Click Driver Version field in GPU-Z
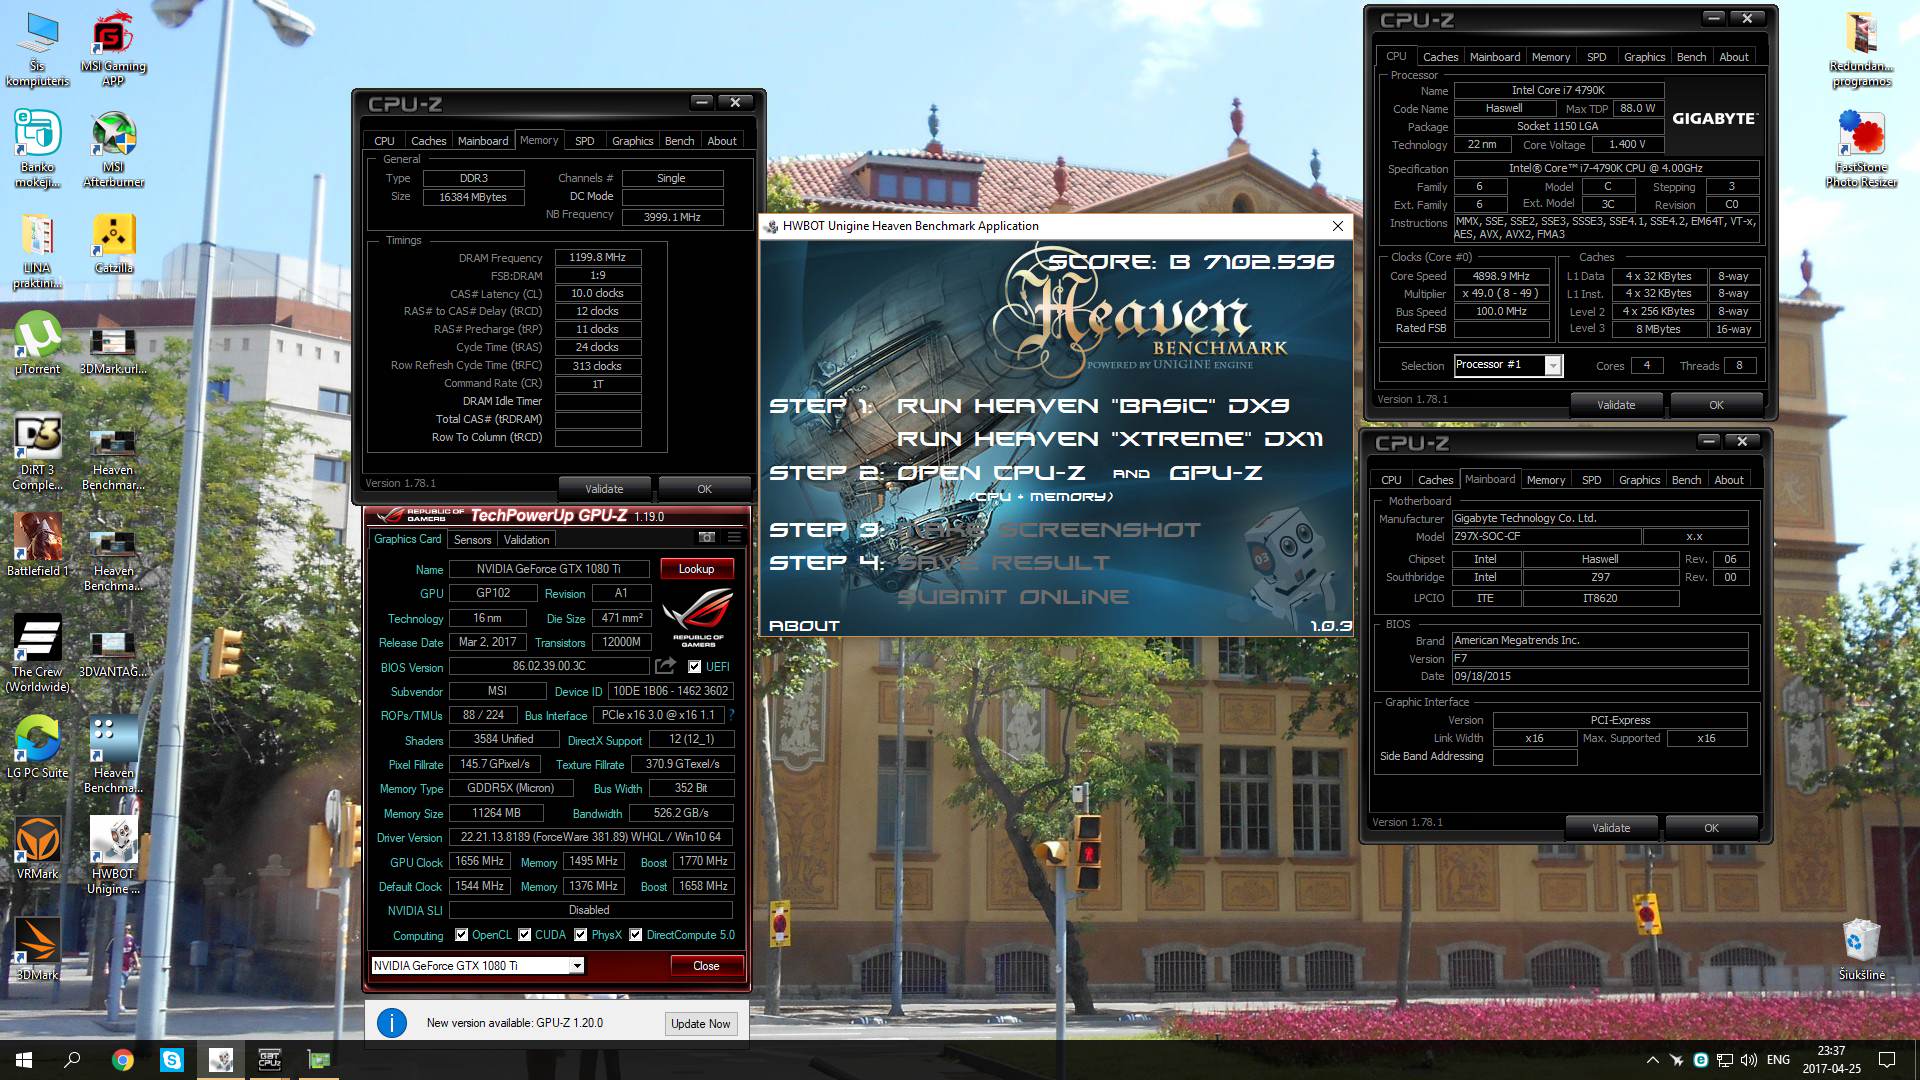The width and height of the screenshot is (1920, 1080). tap(591, 837)
